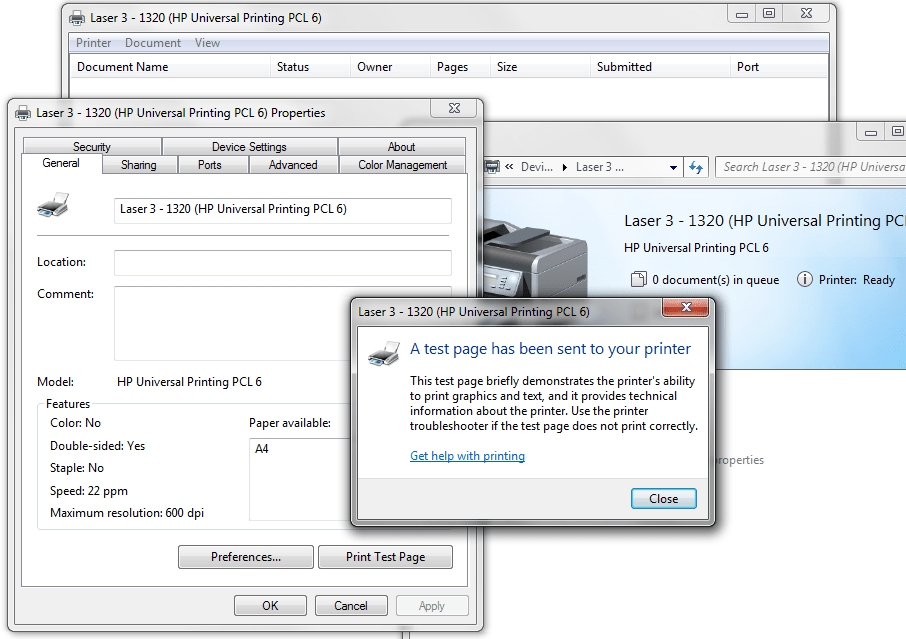Sort queue by Pages column header
Image resolution: width=906 pixels, height=639 pixels.
(460, 66)
